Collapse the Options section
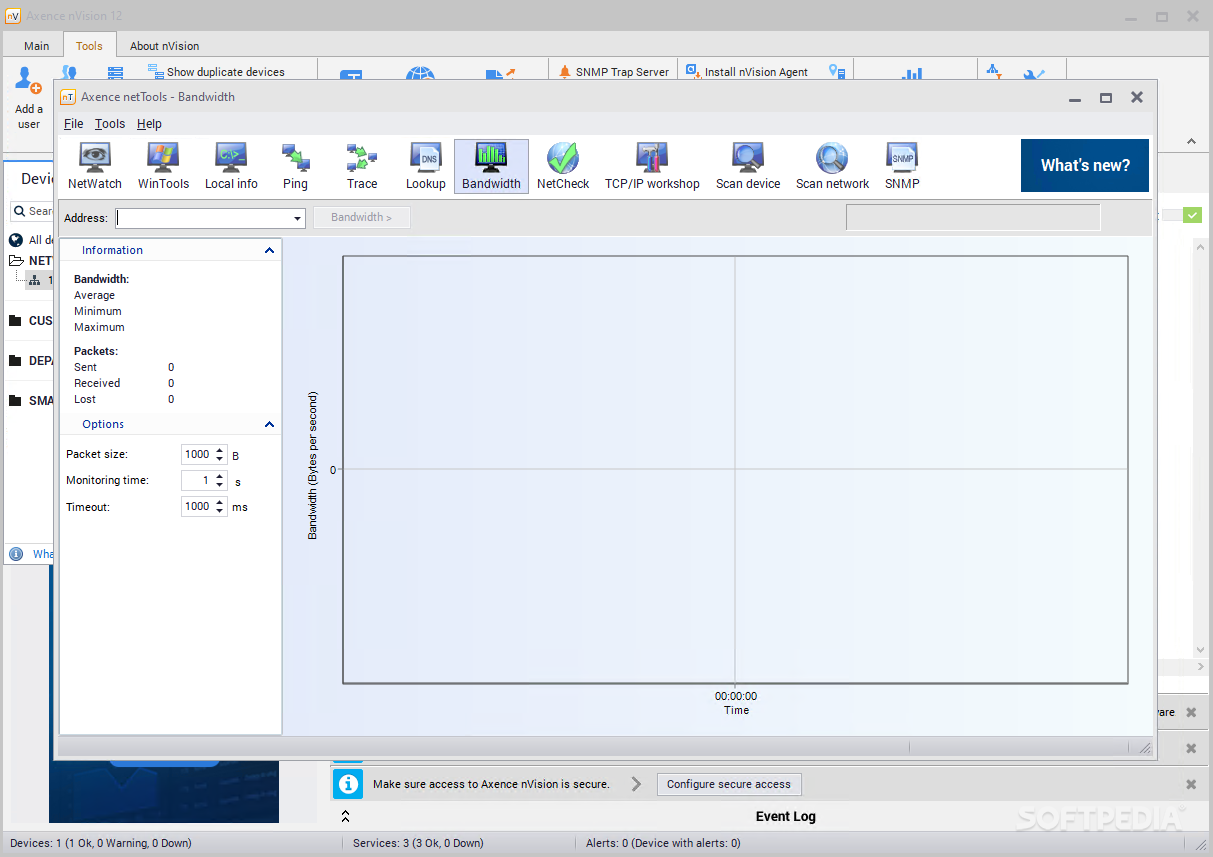The image size is (1213, 857). pos(269,424)
